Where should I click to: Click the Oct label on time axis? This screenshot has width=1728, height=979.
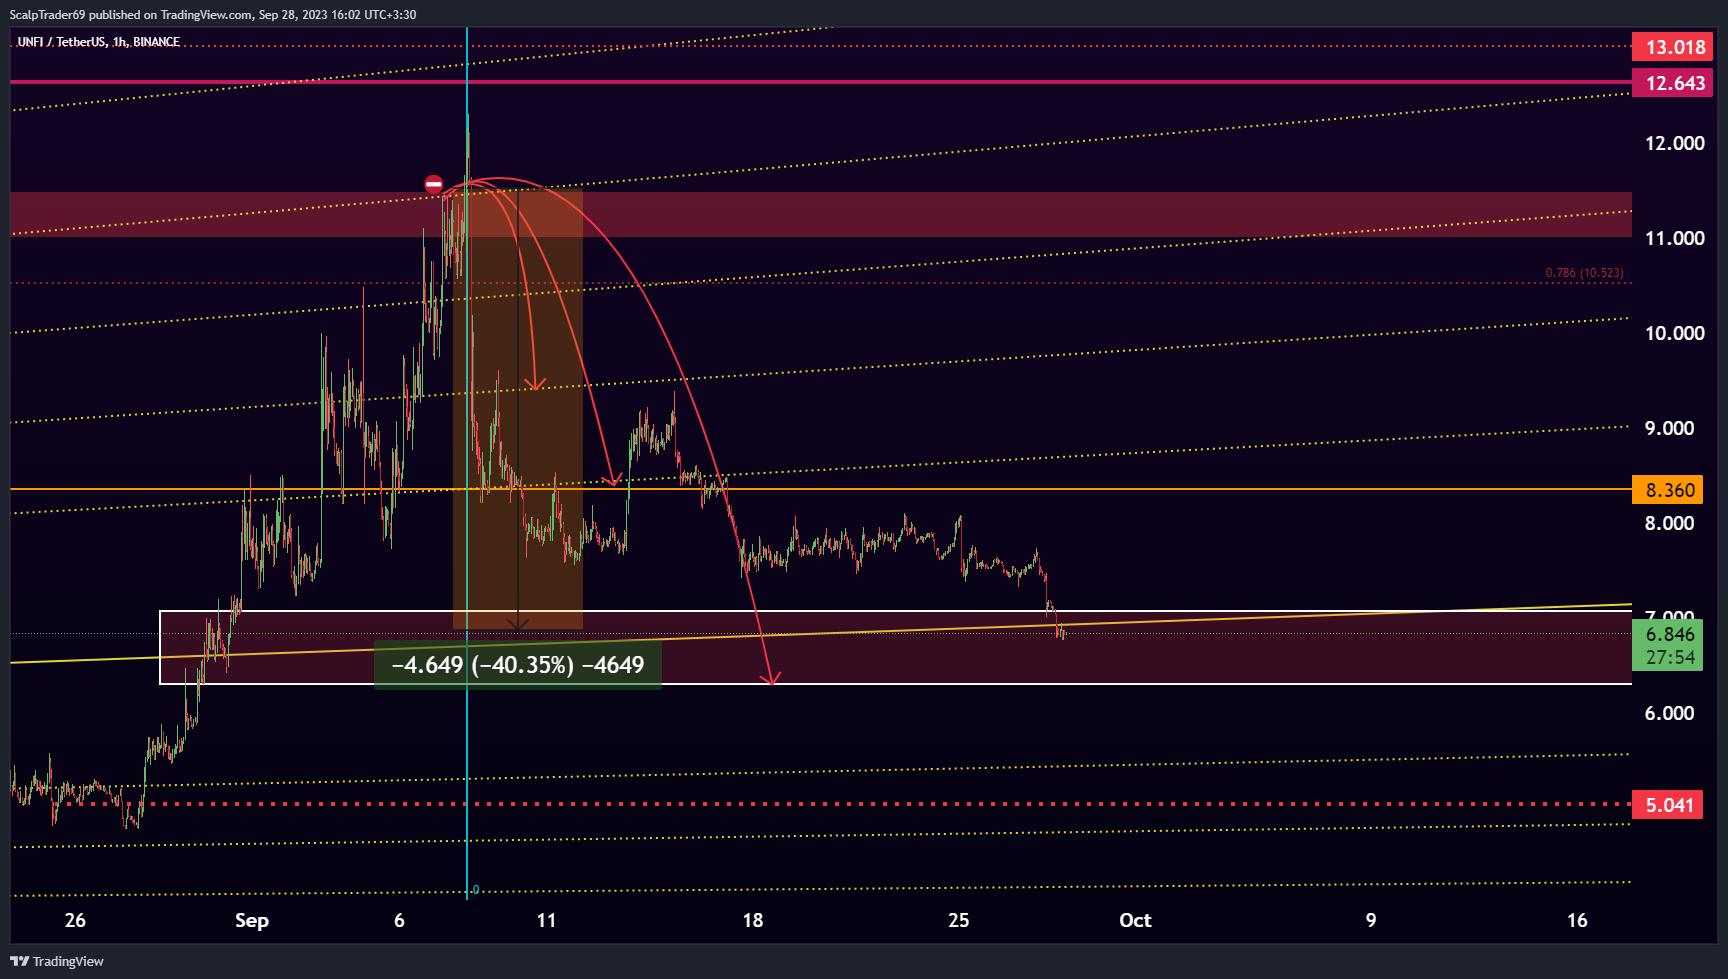1135,920
